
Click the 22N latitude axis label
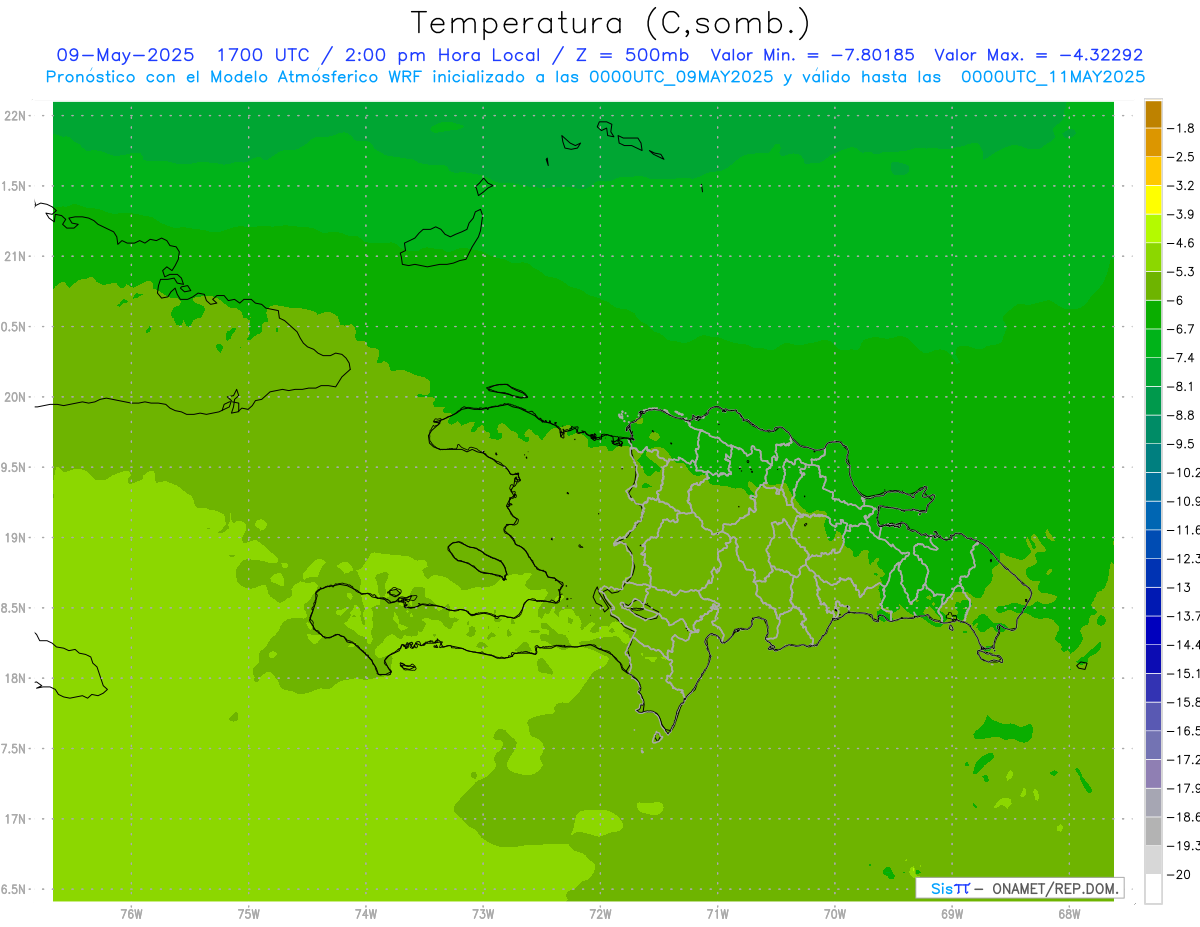pyautogui.click(x=16, y=115)
